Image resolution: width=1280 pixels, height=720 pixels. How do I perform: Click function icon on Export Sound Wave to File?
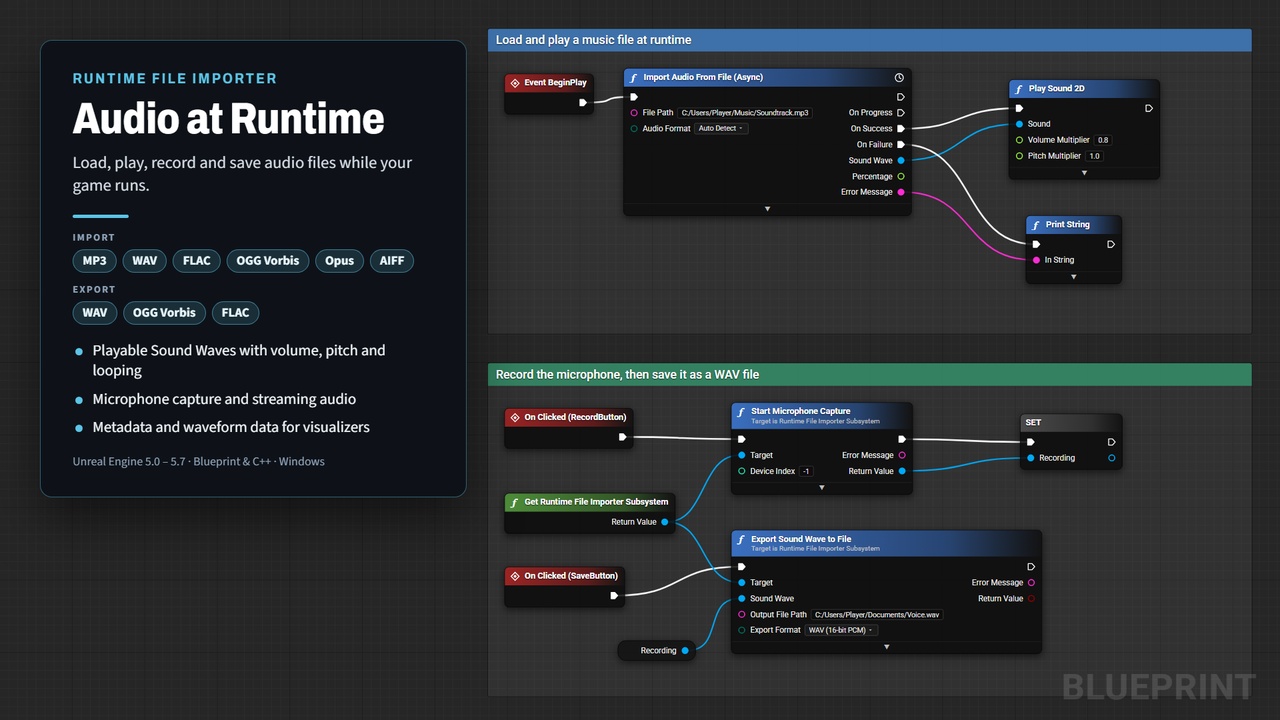coord(741,539)
